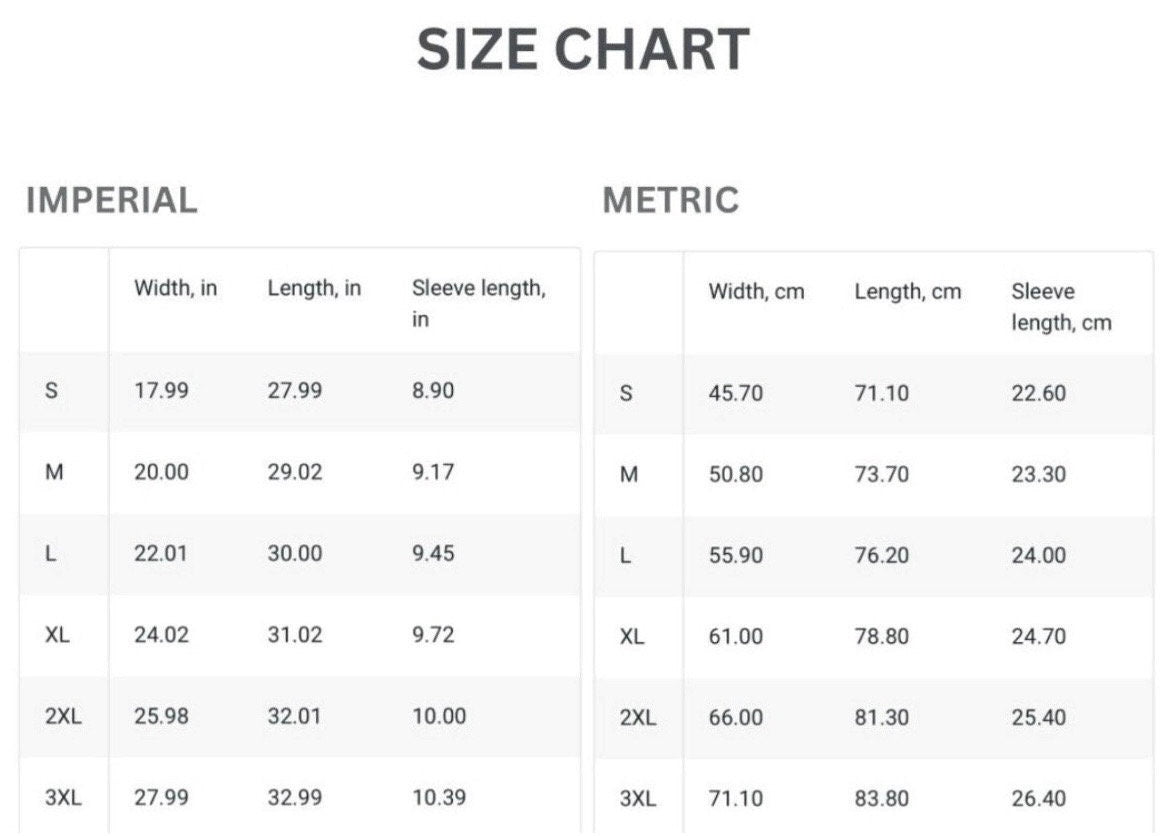Click the "Sleeve length, in" column header

[478, 303]
